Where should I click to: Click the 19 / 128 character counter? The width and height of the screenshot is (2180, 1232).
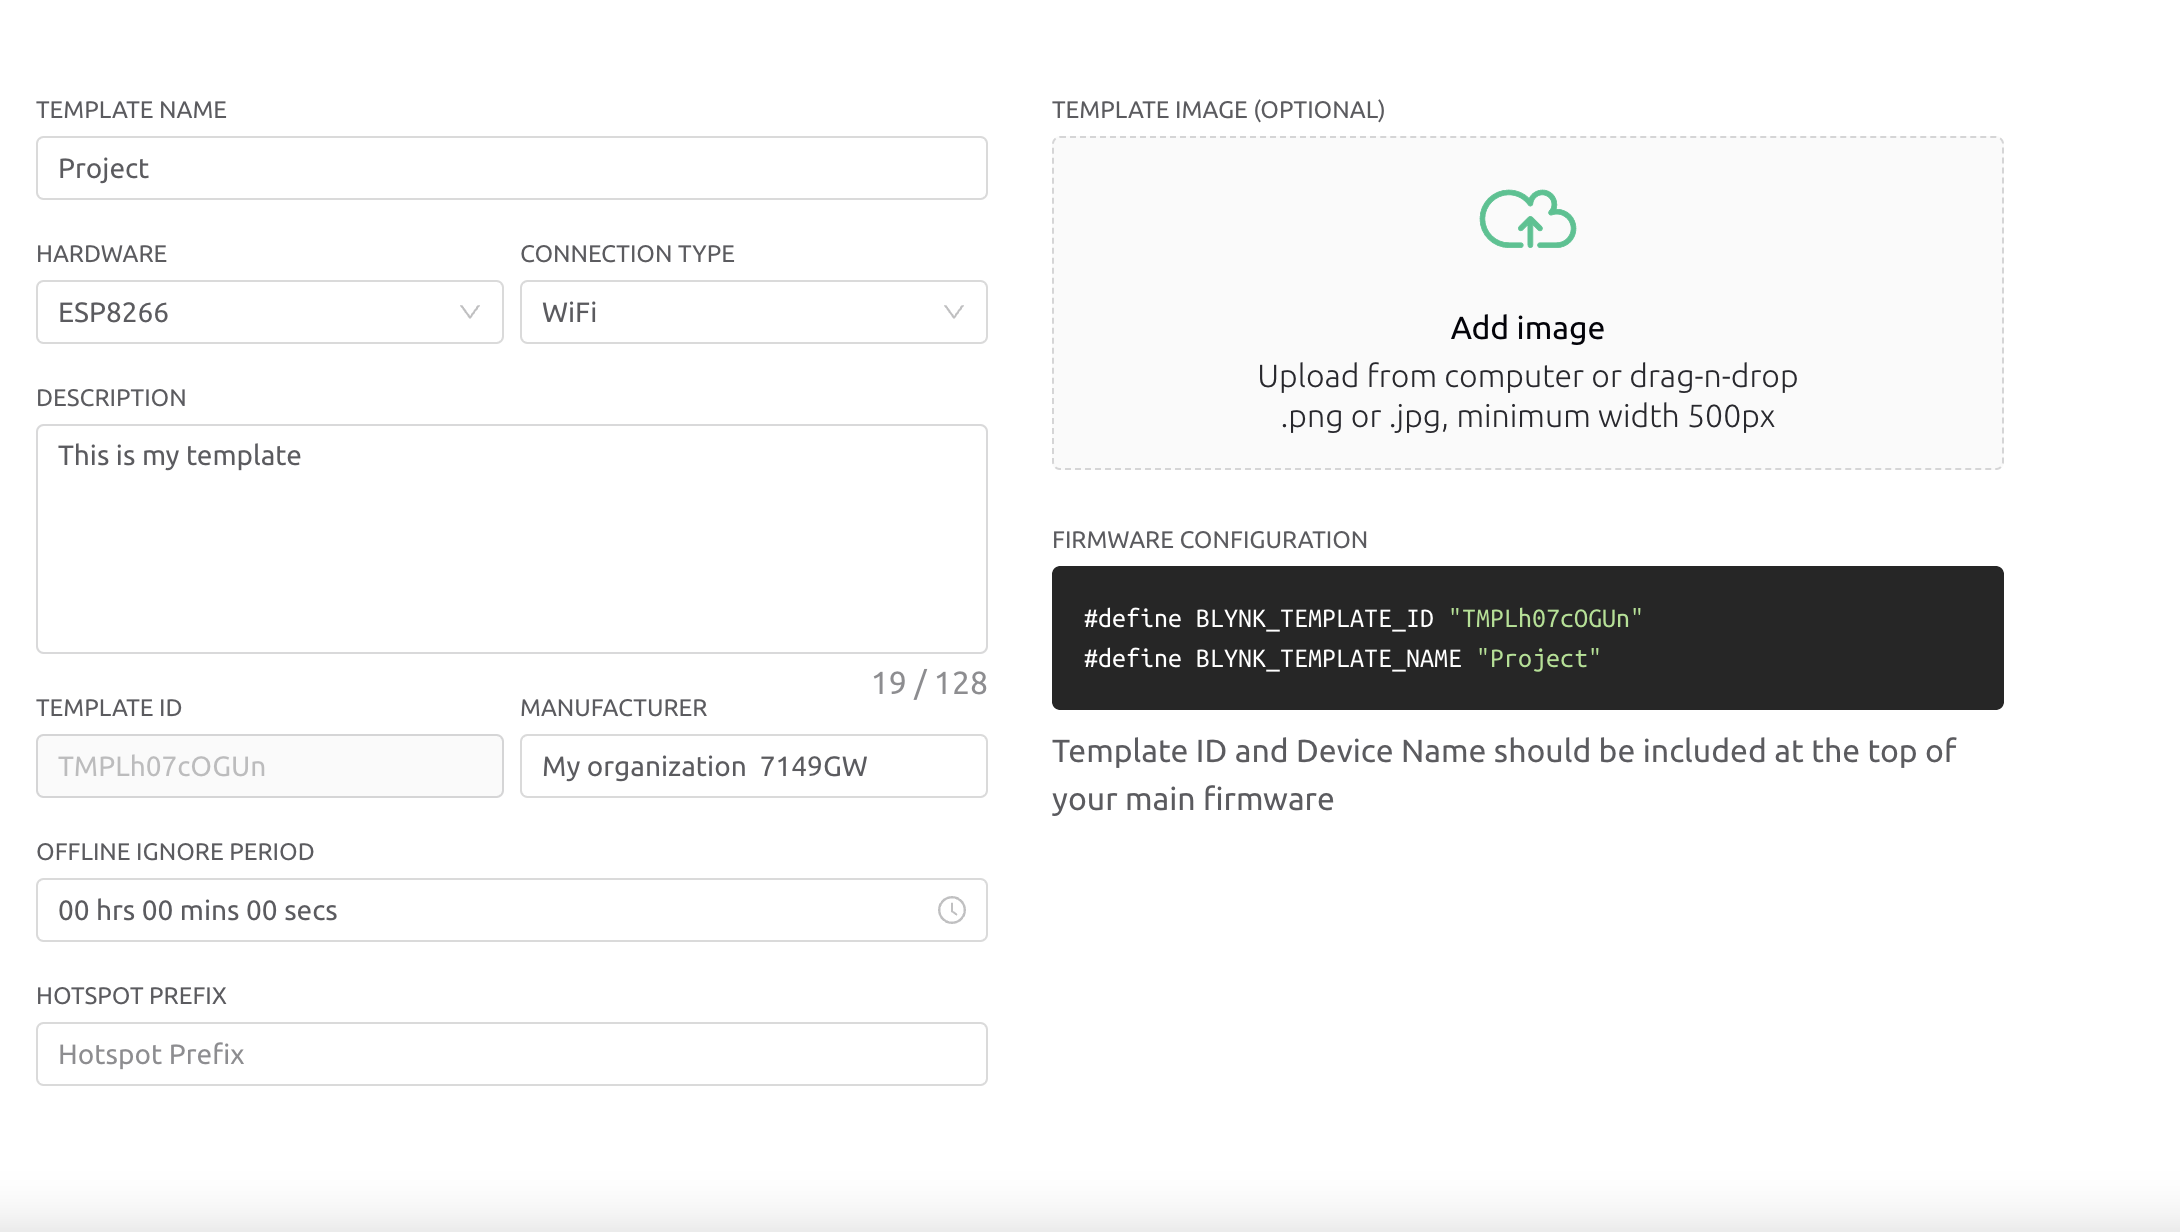(x=929, y=683)
